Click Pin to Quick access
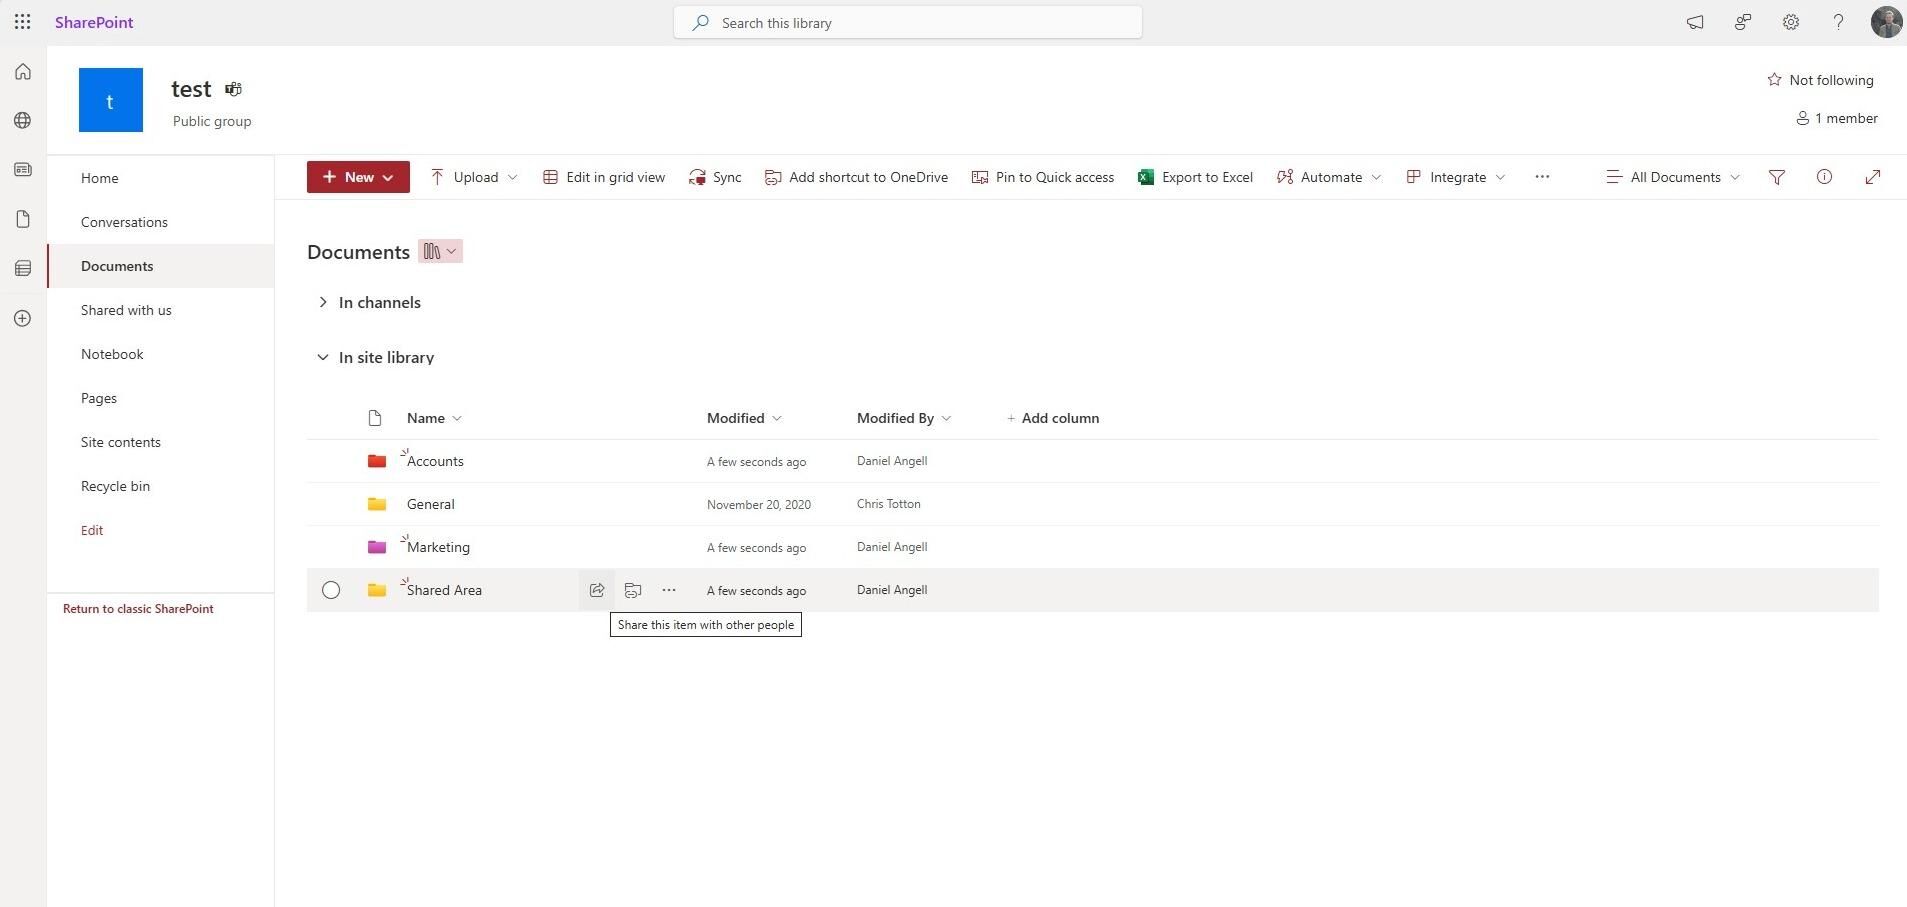This screenshot has width=1907, height=907. (1043, 177)
